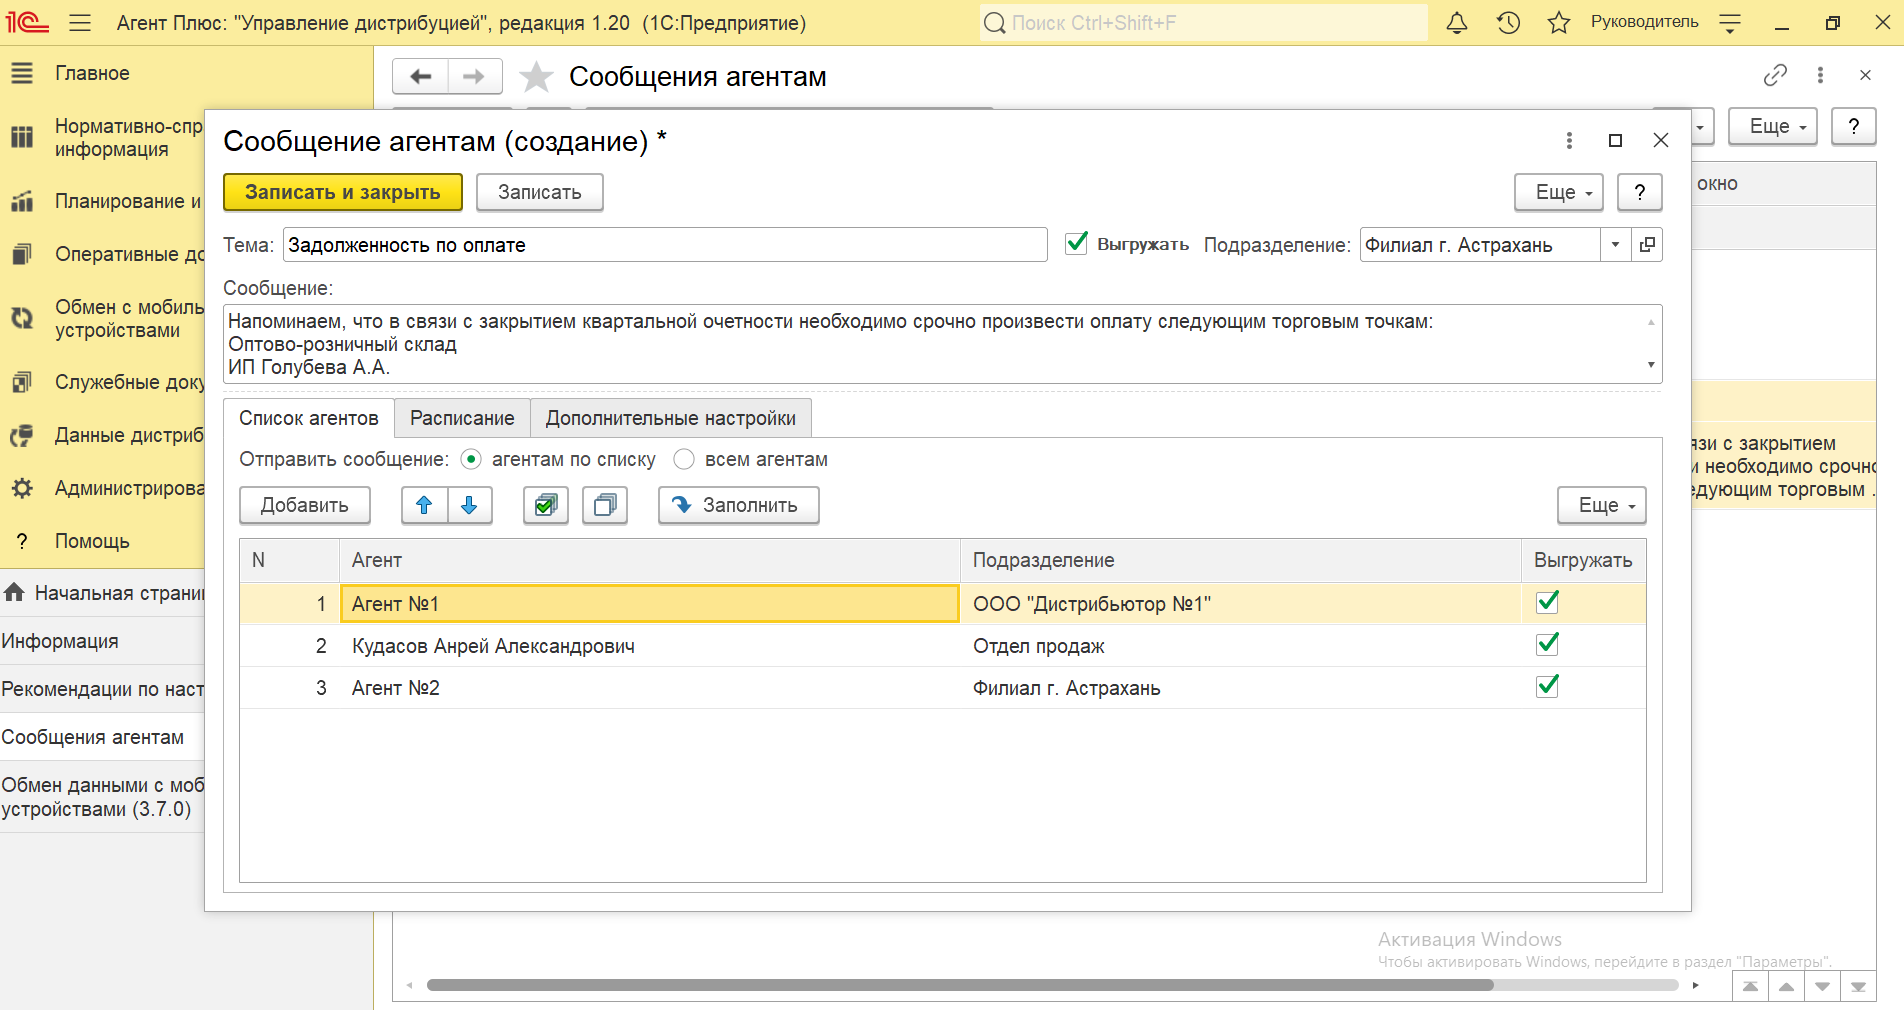Move agent row down arrow
The image size is (1904, 1010).
(x=469, y=505)
